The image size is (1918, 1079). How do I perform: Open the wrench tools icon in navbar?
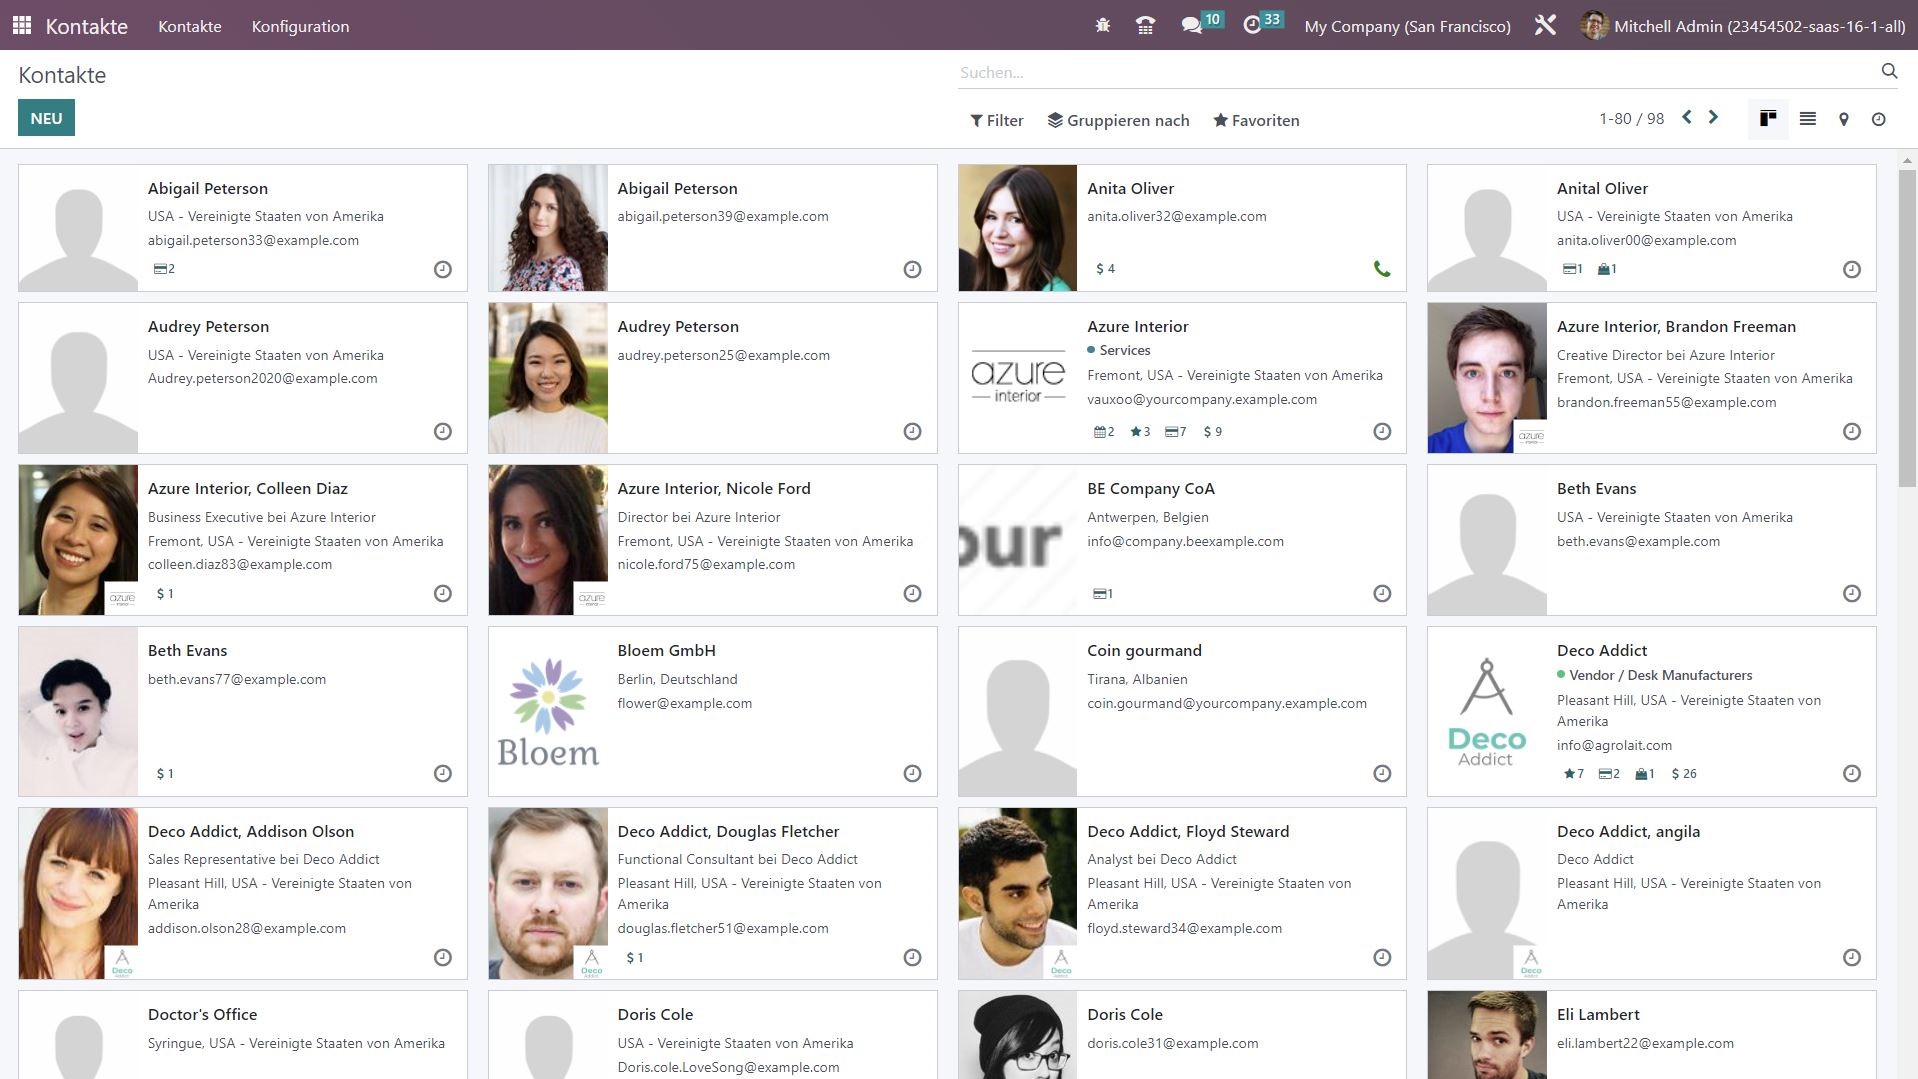click(x=1545, y=26)
